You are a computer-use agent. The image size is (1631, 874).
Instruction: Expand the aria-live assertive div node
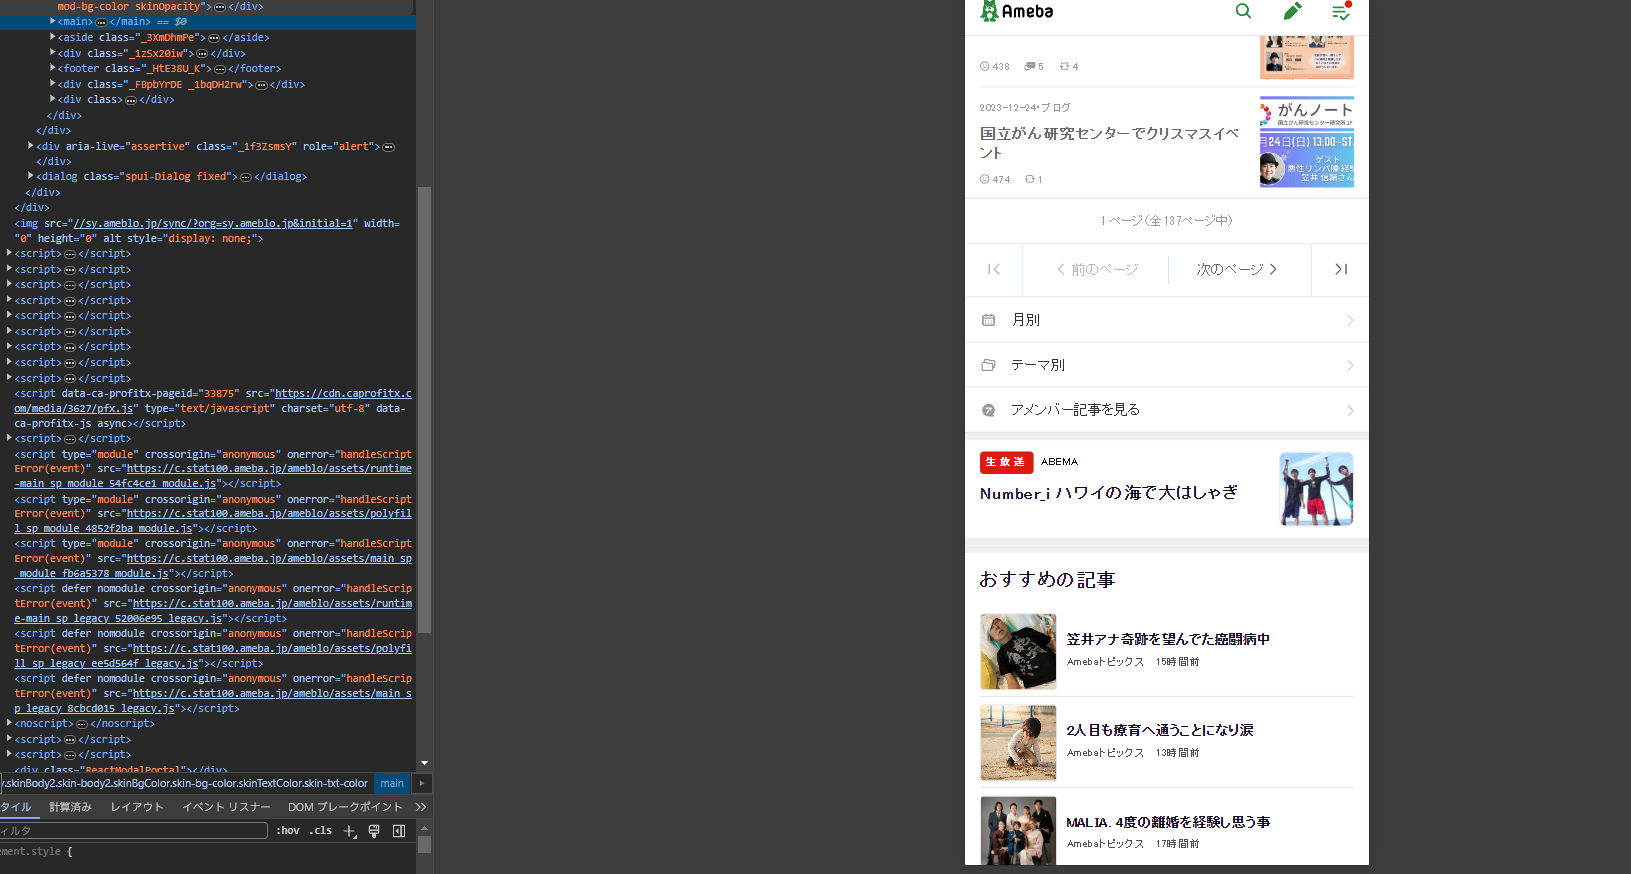point(31,146)
